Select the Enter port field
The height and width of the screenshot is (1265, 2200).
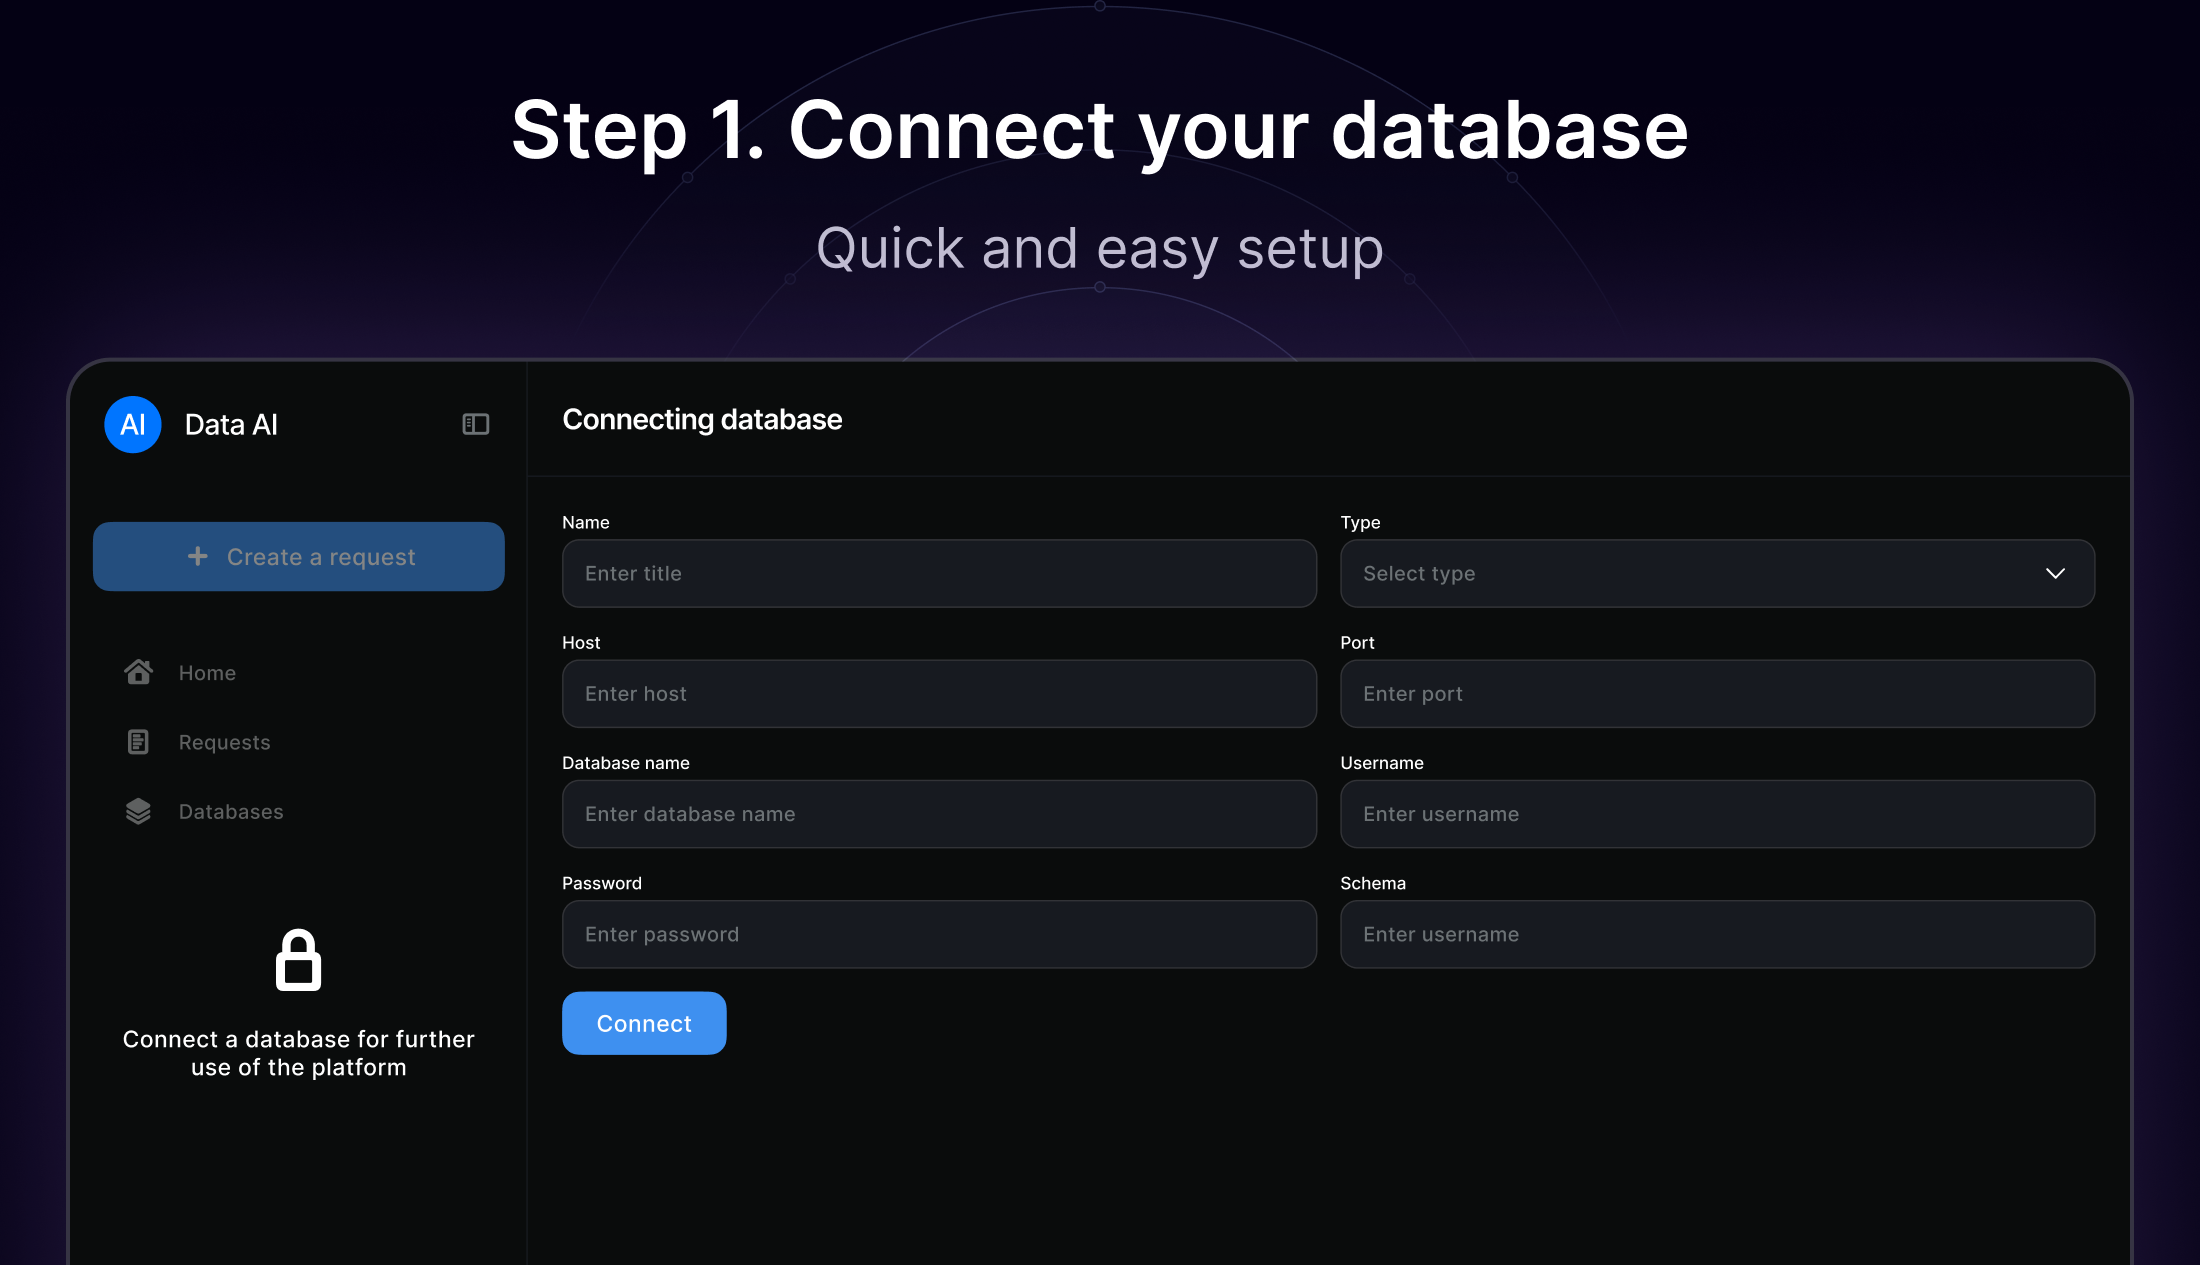(1717, 694)
